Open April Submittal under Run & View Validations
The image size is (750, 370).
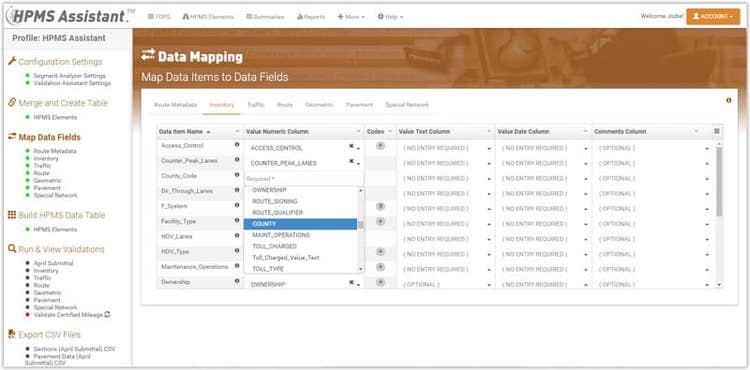(53, 263)
